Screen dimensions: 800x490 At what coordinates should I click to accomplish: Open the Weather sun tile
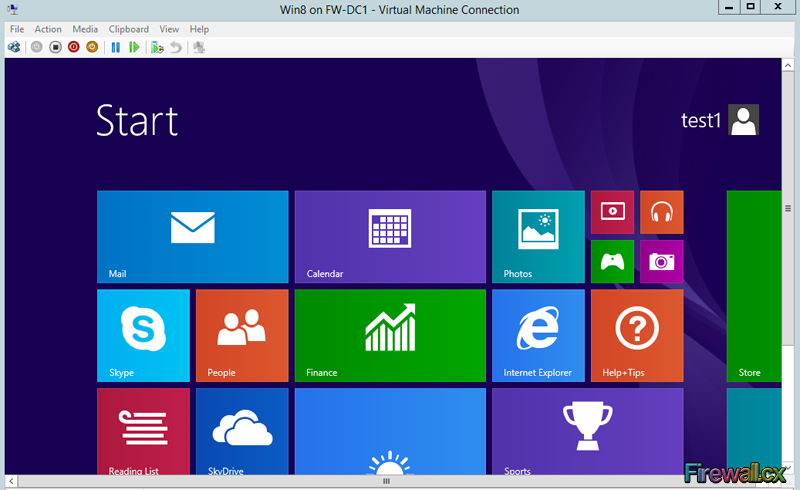click(390, 431)
